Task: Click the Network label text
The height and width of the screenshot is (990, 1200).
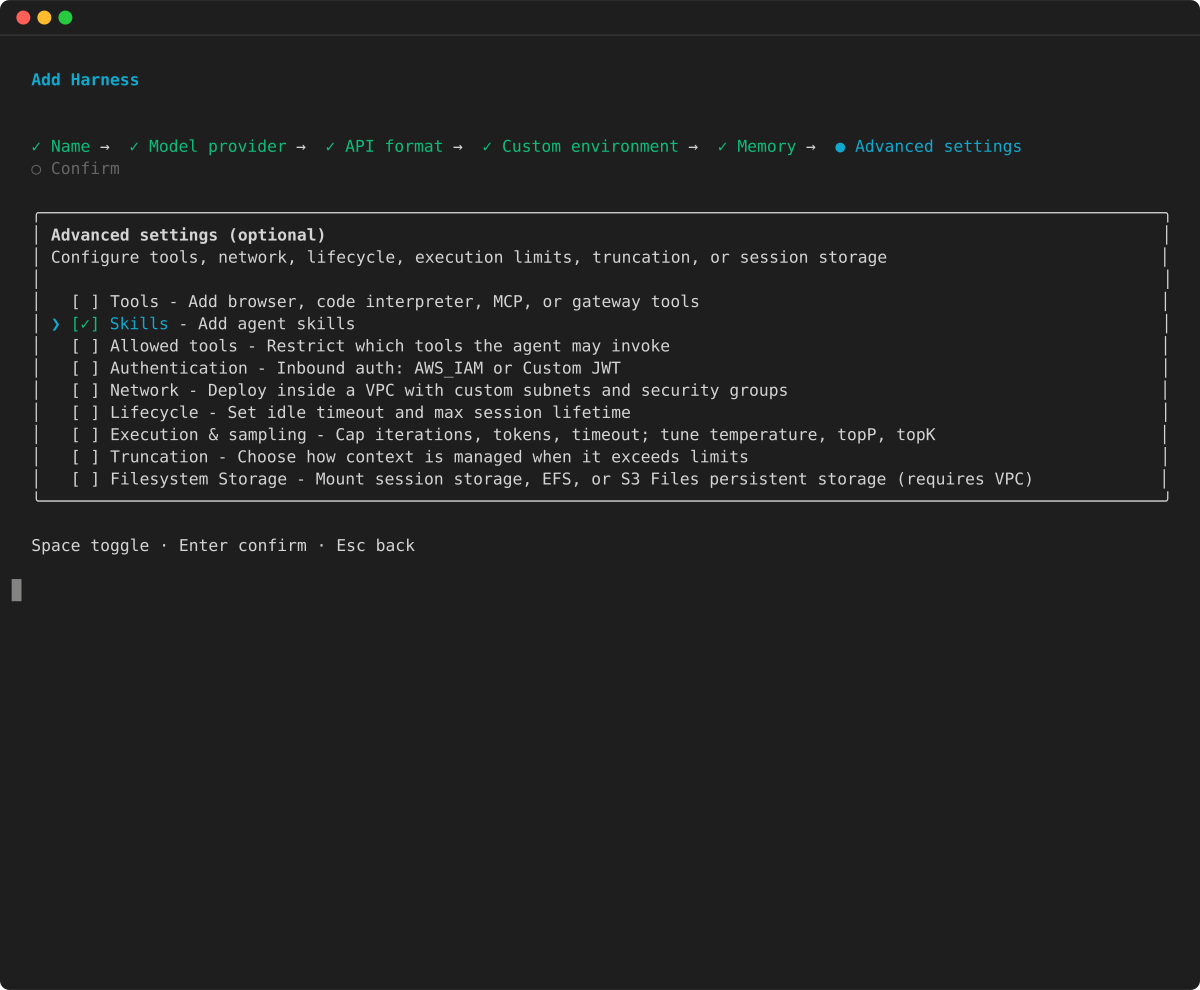Action: point(144,390)
